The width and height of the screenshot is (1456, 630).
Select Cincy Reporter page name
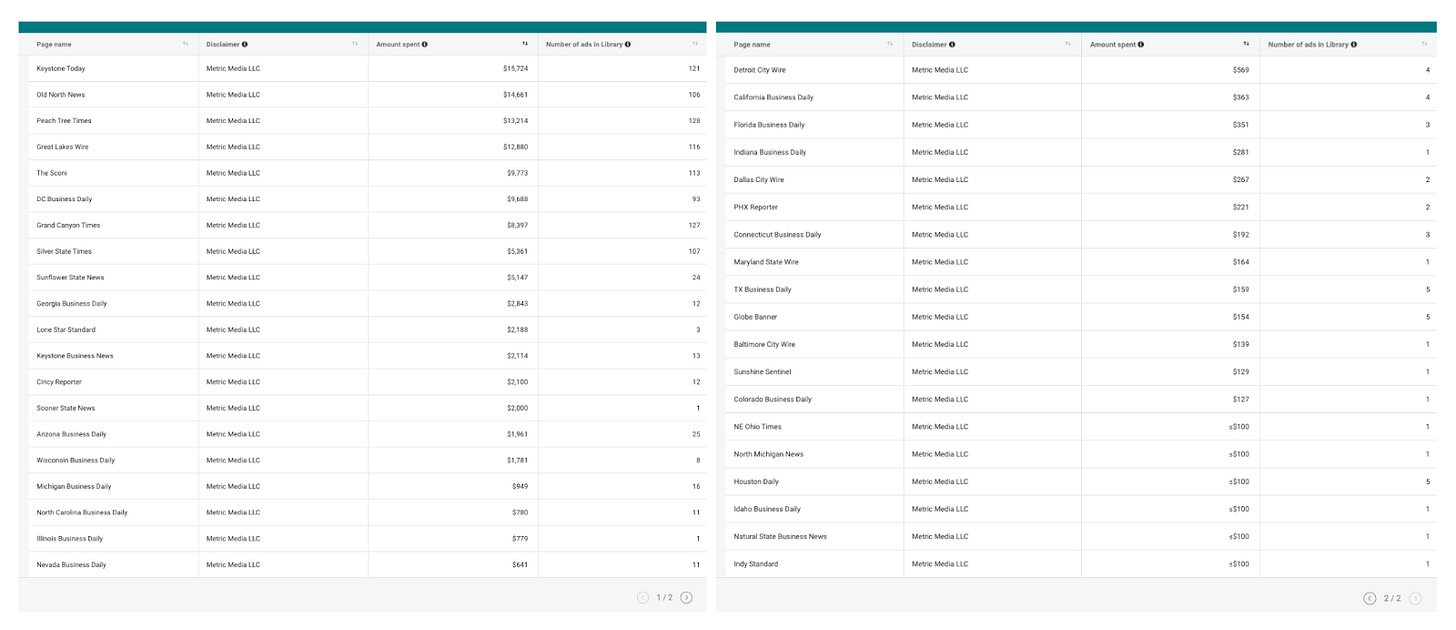coord(59,382)
